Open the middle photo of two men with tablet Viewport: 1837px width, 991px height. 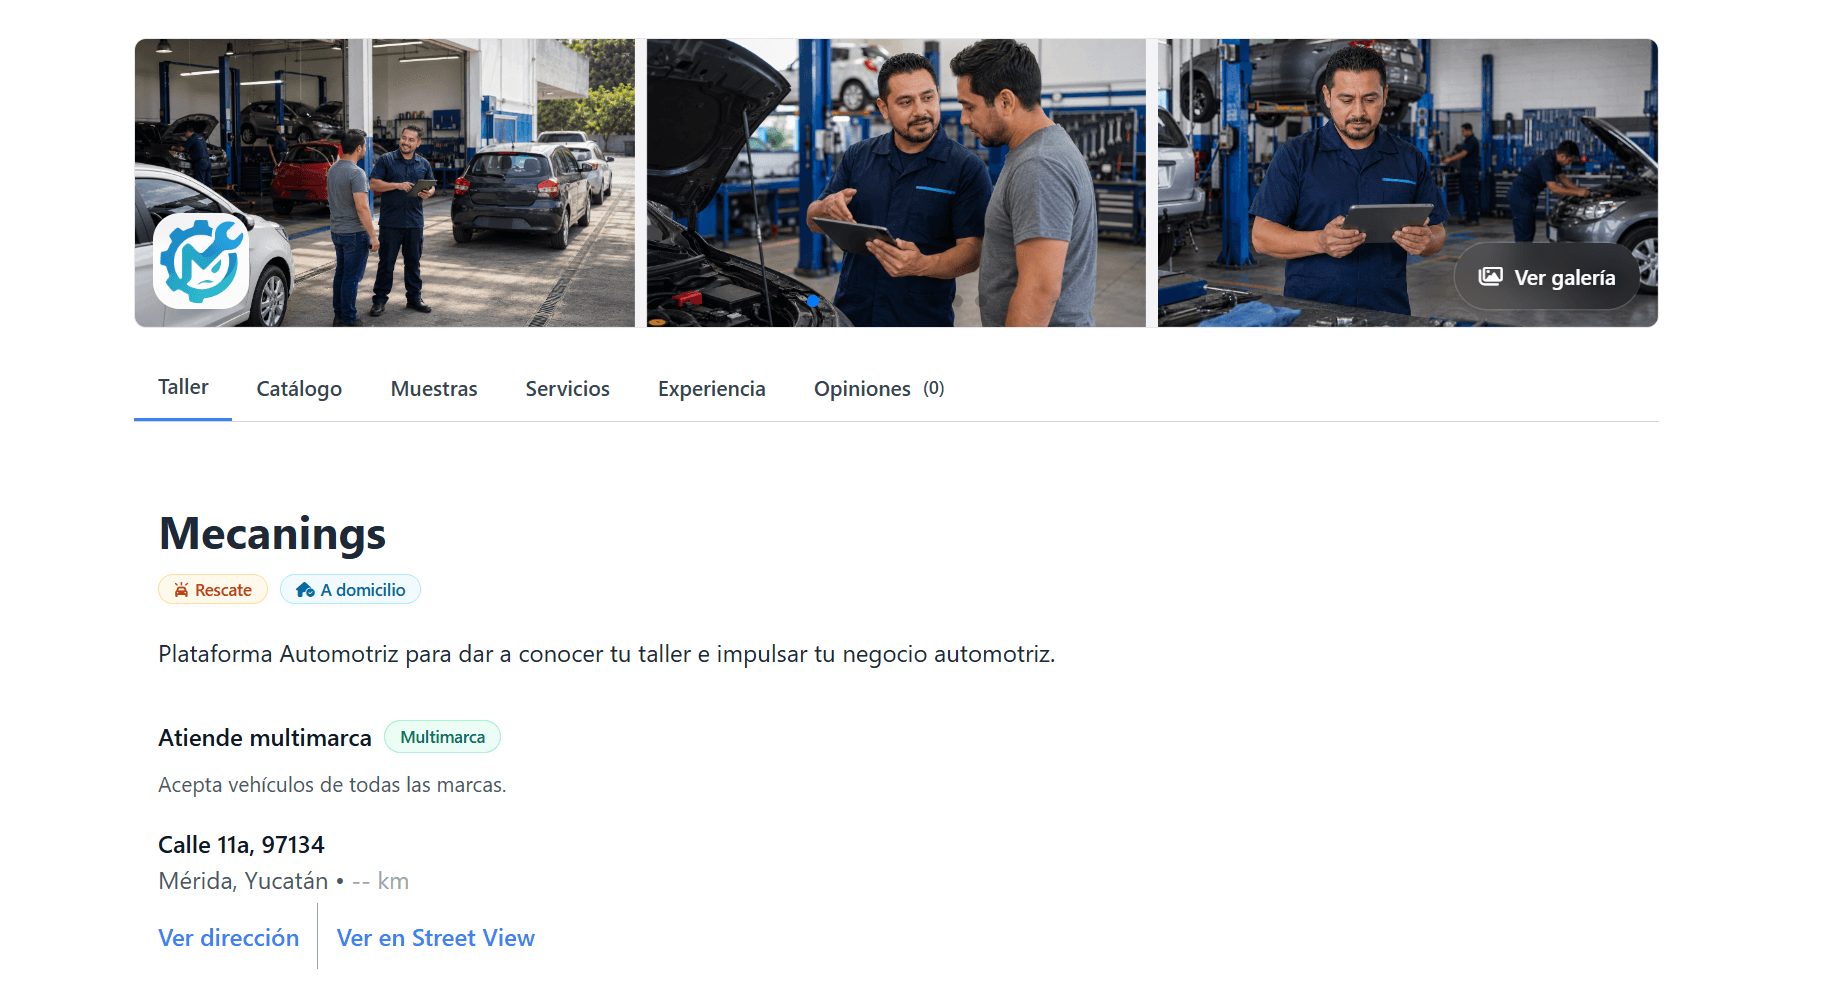[x=896, y=183]
